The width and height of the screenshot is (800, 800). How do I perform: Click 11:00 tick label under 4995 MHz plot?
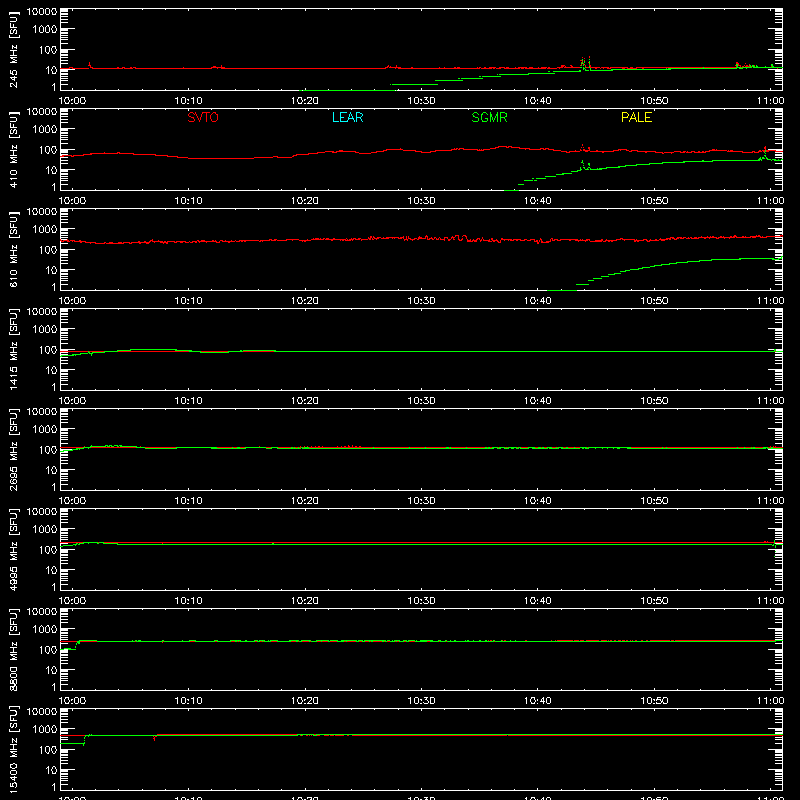tap(770, 601)
